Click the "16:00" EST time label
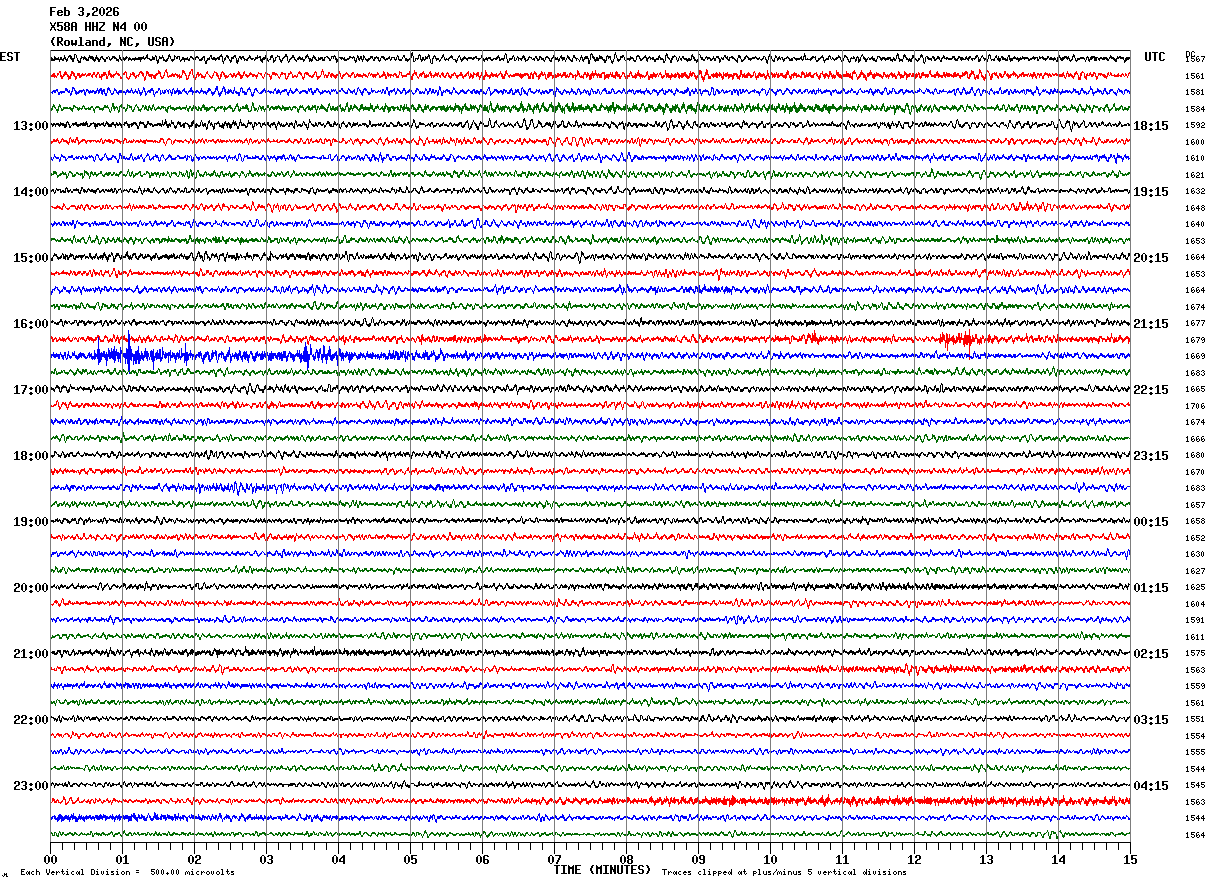Viewport: 1210px width, 886px height. [x=30, y=324]
